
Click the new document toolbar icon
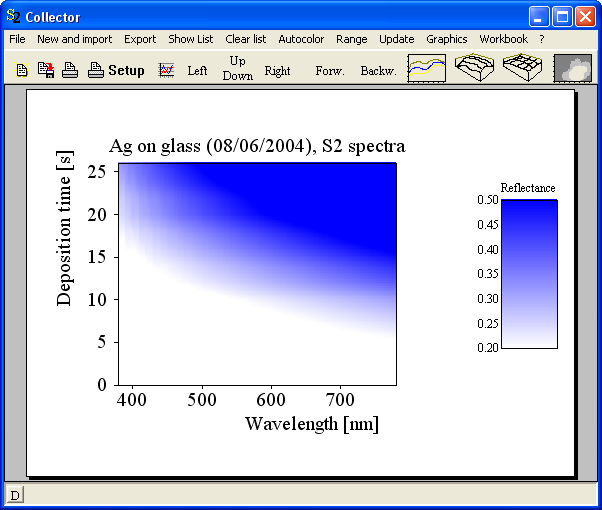pos(22,70)
